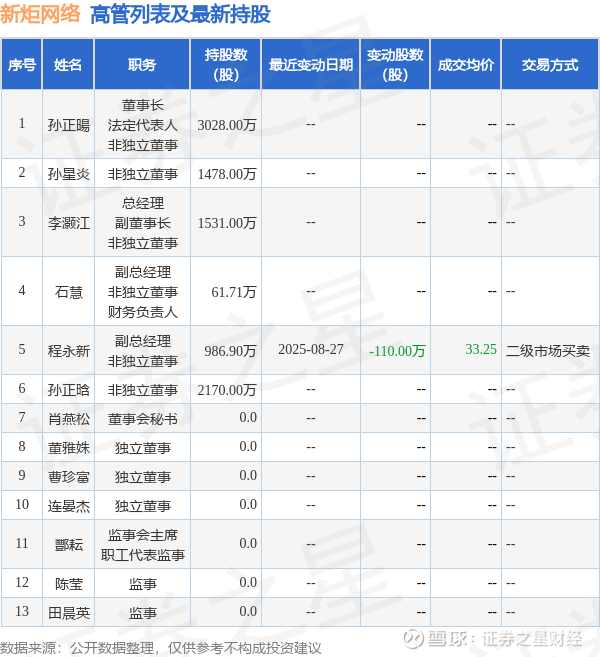Click the 董事会秘书 position cell

(142, 419)
